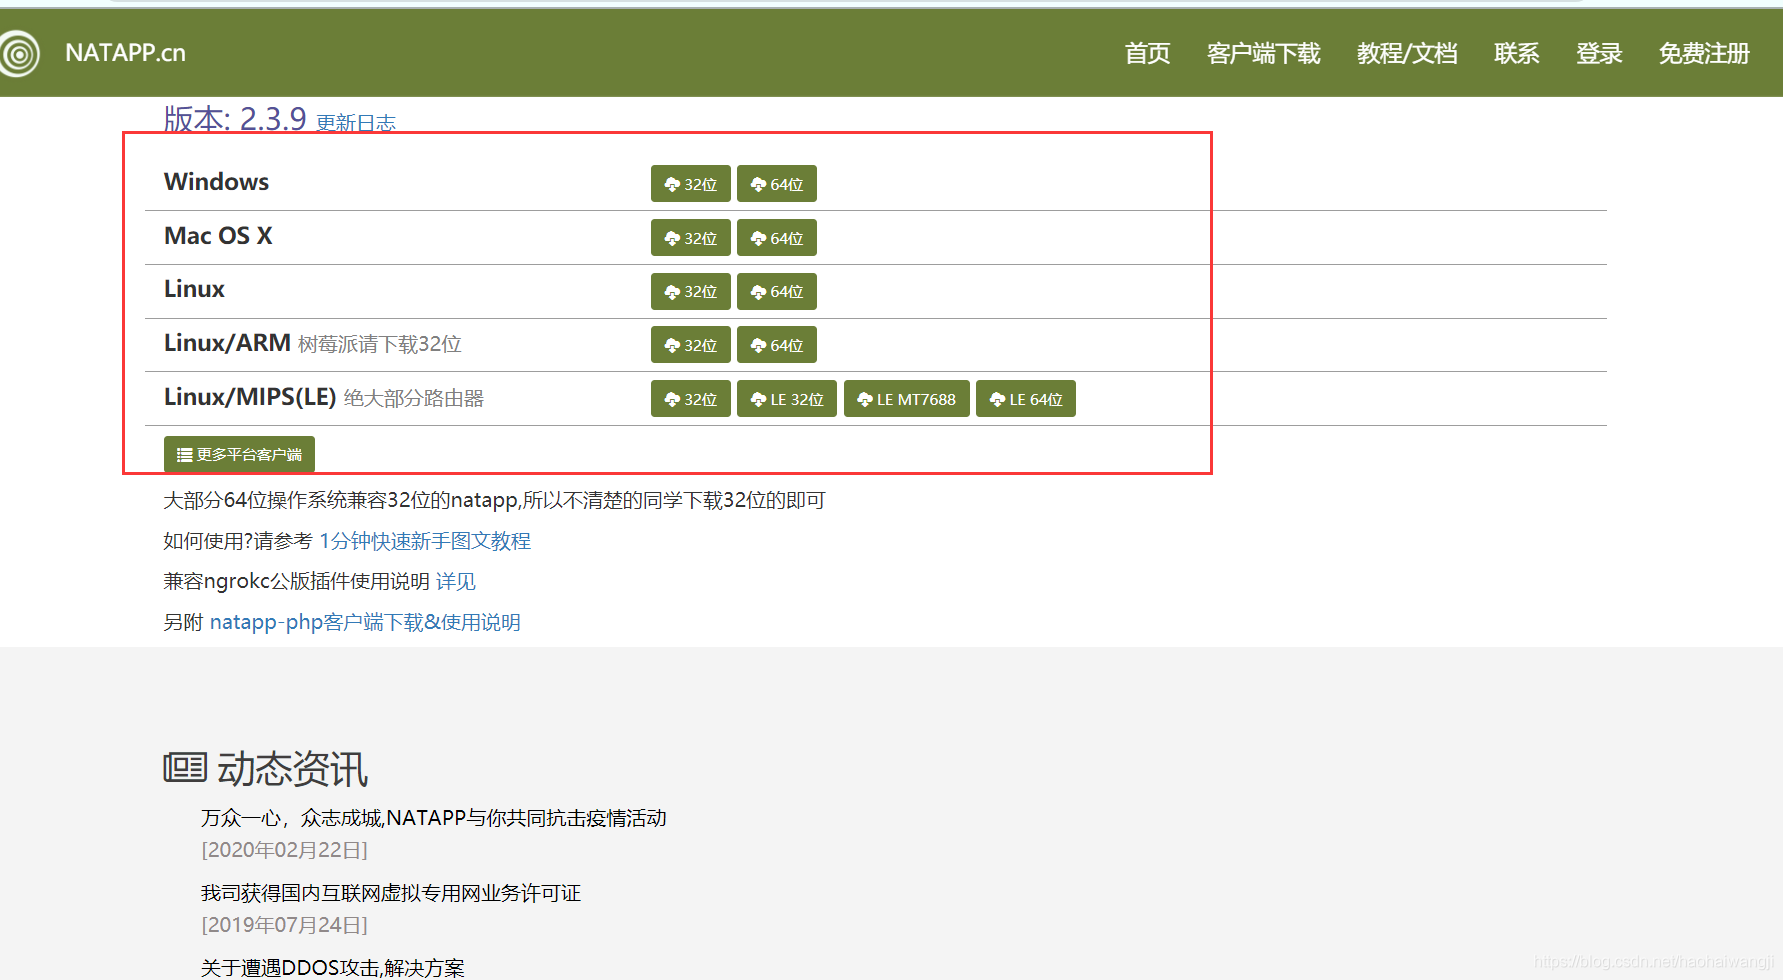Click the Linux/ARM platform label
This screenshot has width=1783, height=980.
pyautogui.click(x=228, y=343)
